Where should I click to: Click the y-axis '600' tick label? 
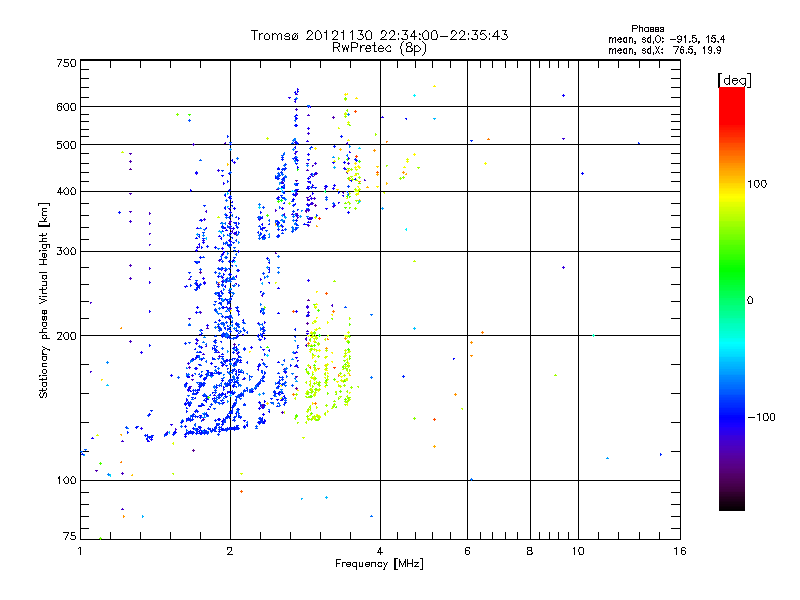tap(66, 107)
